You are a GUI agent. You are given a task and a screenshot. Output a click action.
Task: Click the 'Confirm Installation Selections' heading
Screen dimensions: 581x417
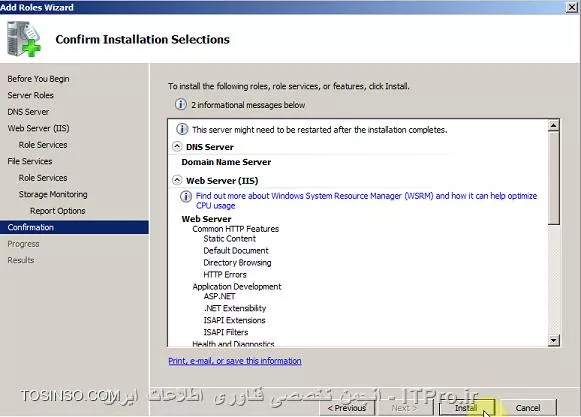click(143, 39)
